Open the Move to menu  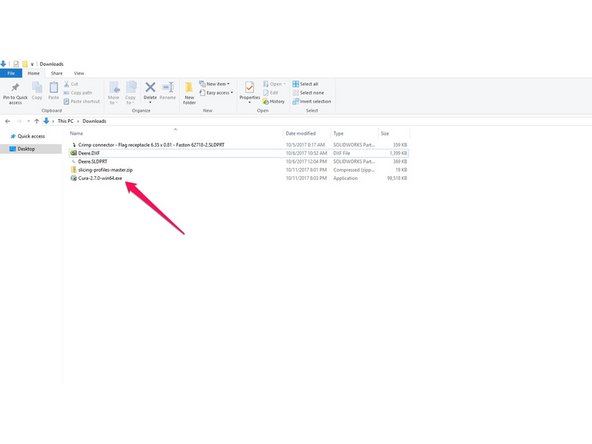pyautogui.click(x=114, y=93)
